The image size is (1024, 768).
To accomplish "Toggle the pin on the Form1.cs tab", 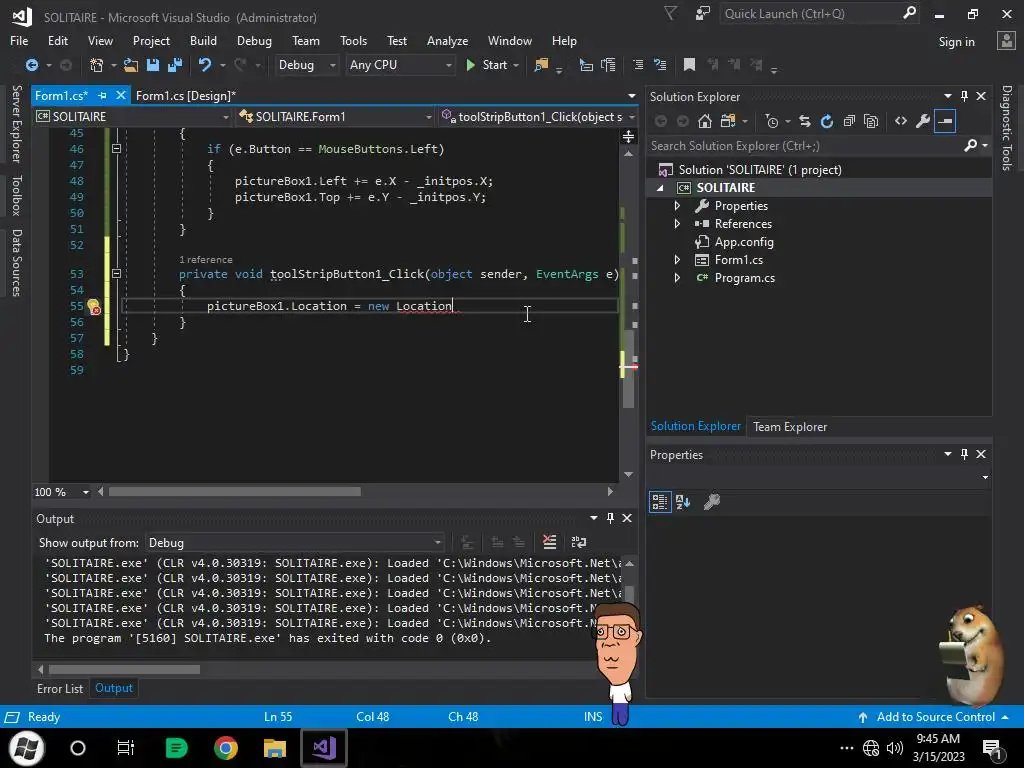I will click(103, 96).
